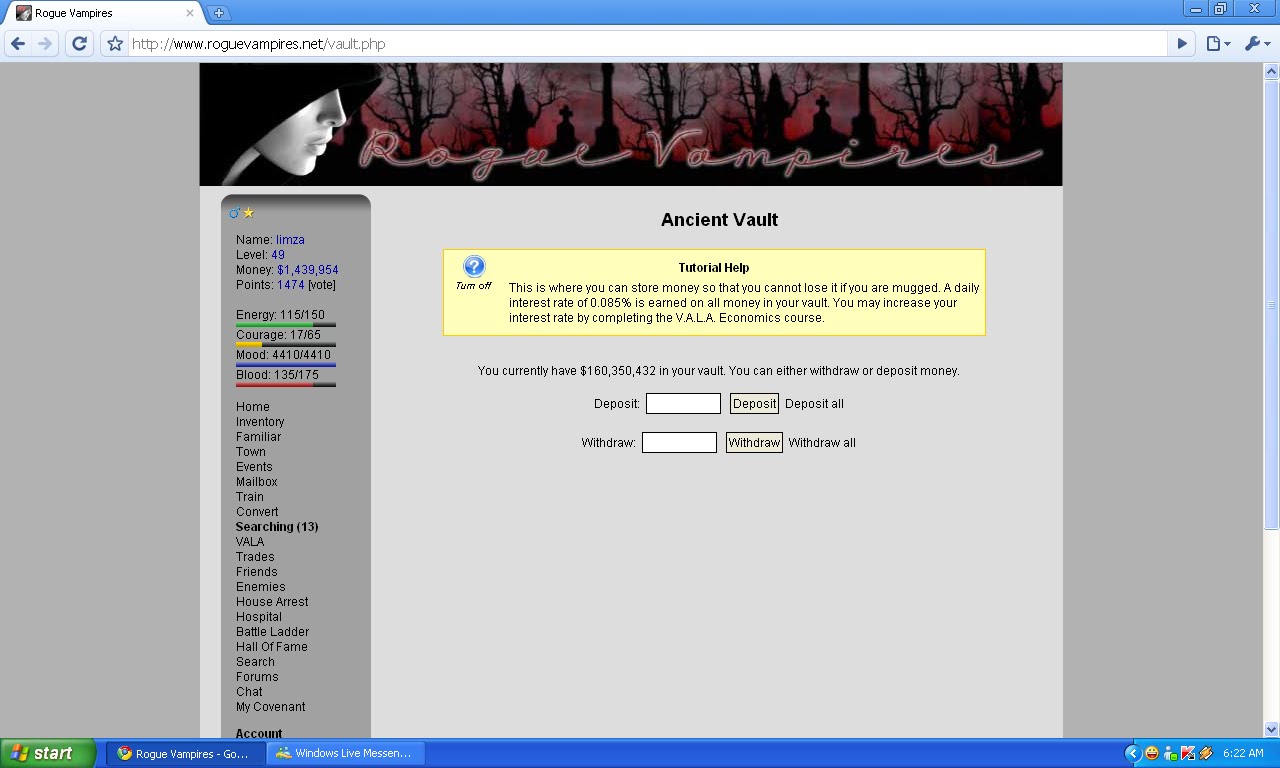1280x768 pixels.
Task: Open Events page
Action: (254, 467)
